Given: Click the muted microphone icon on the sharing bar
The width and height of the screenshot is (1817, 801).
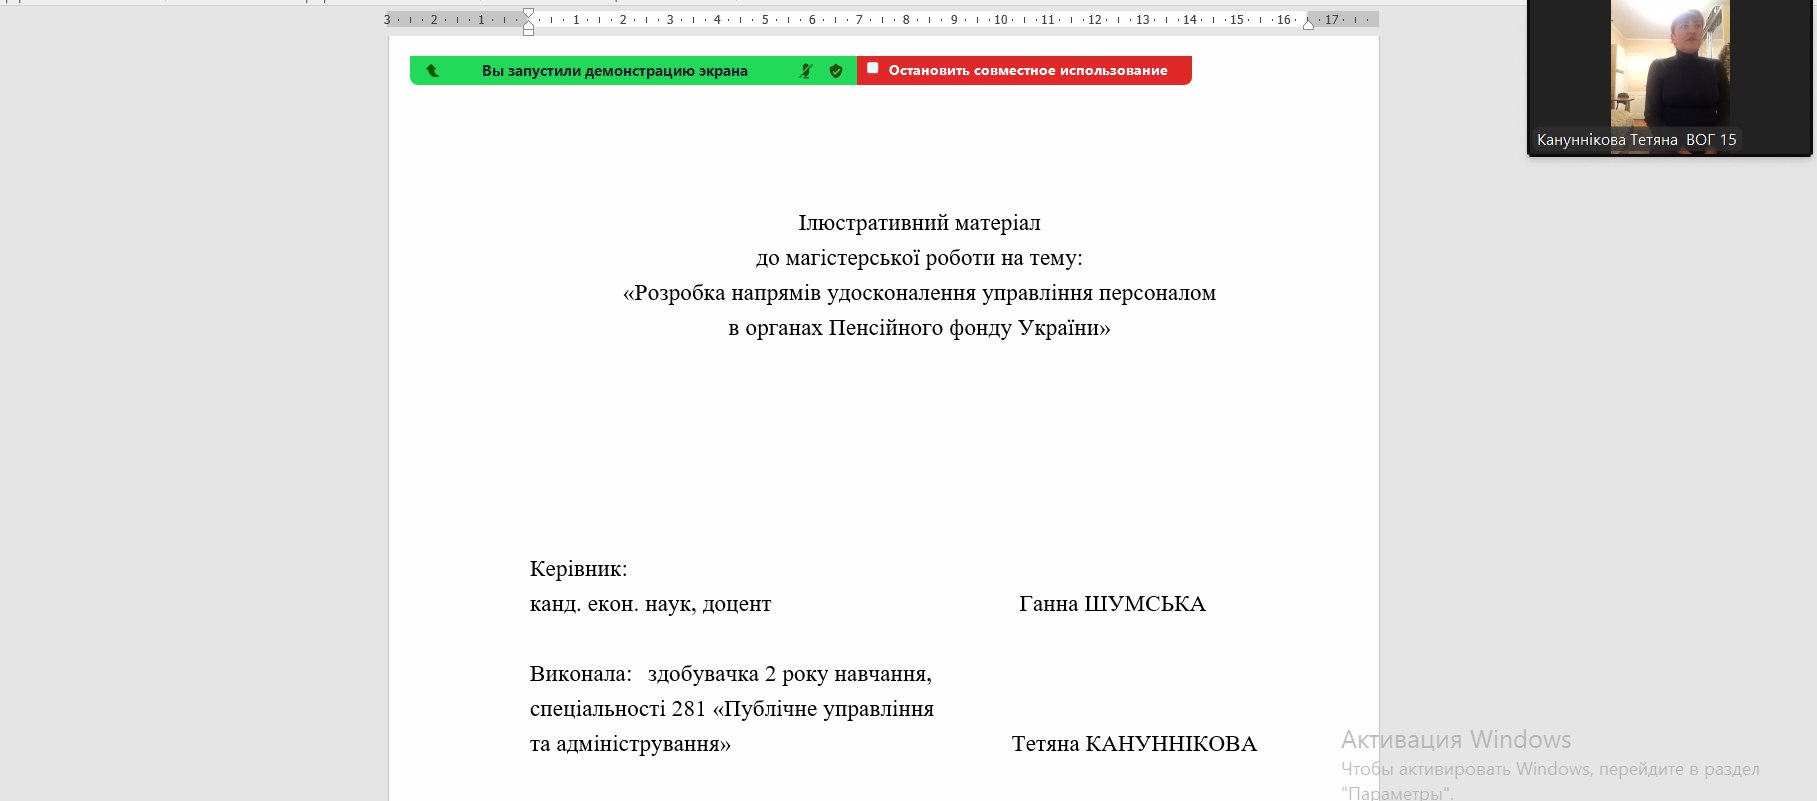Looking at the screenshot, I should [806, 71].
